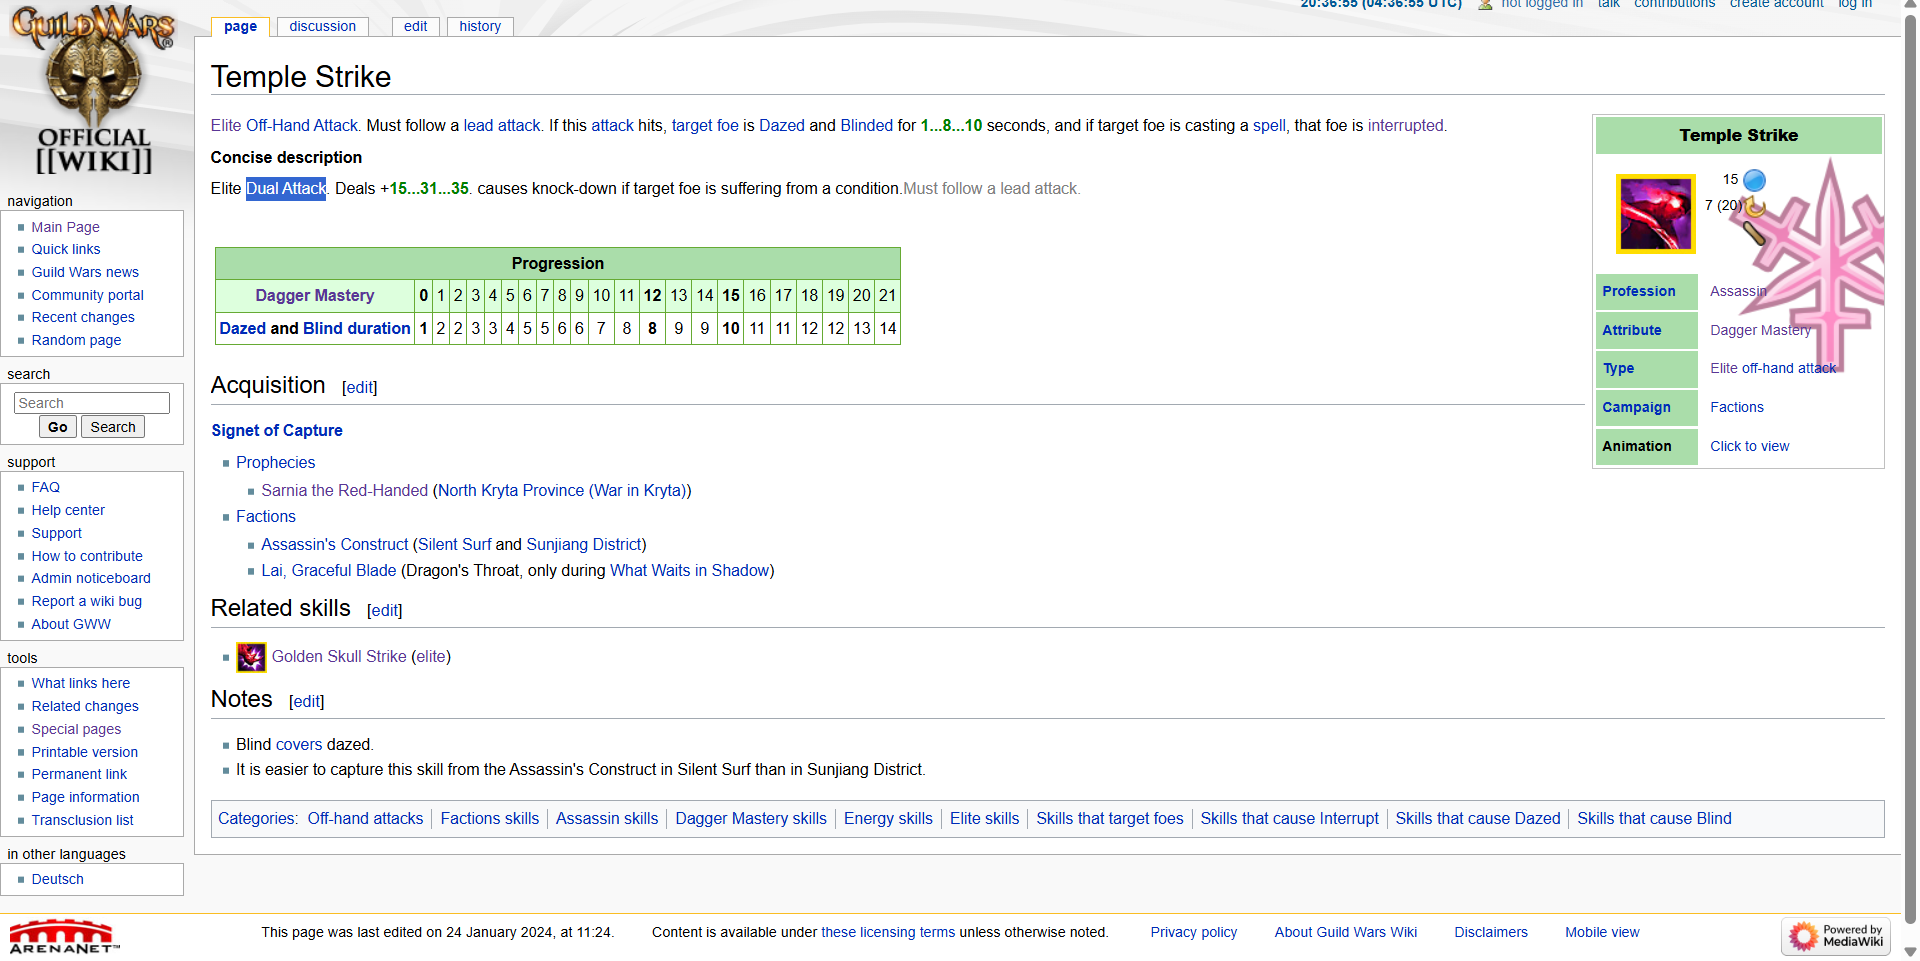The width and height of the screenshot is (1920, 961).
Task: Switch to the Deutsch language version
Action: [58, 880]
